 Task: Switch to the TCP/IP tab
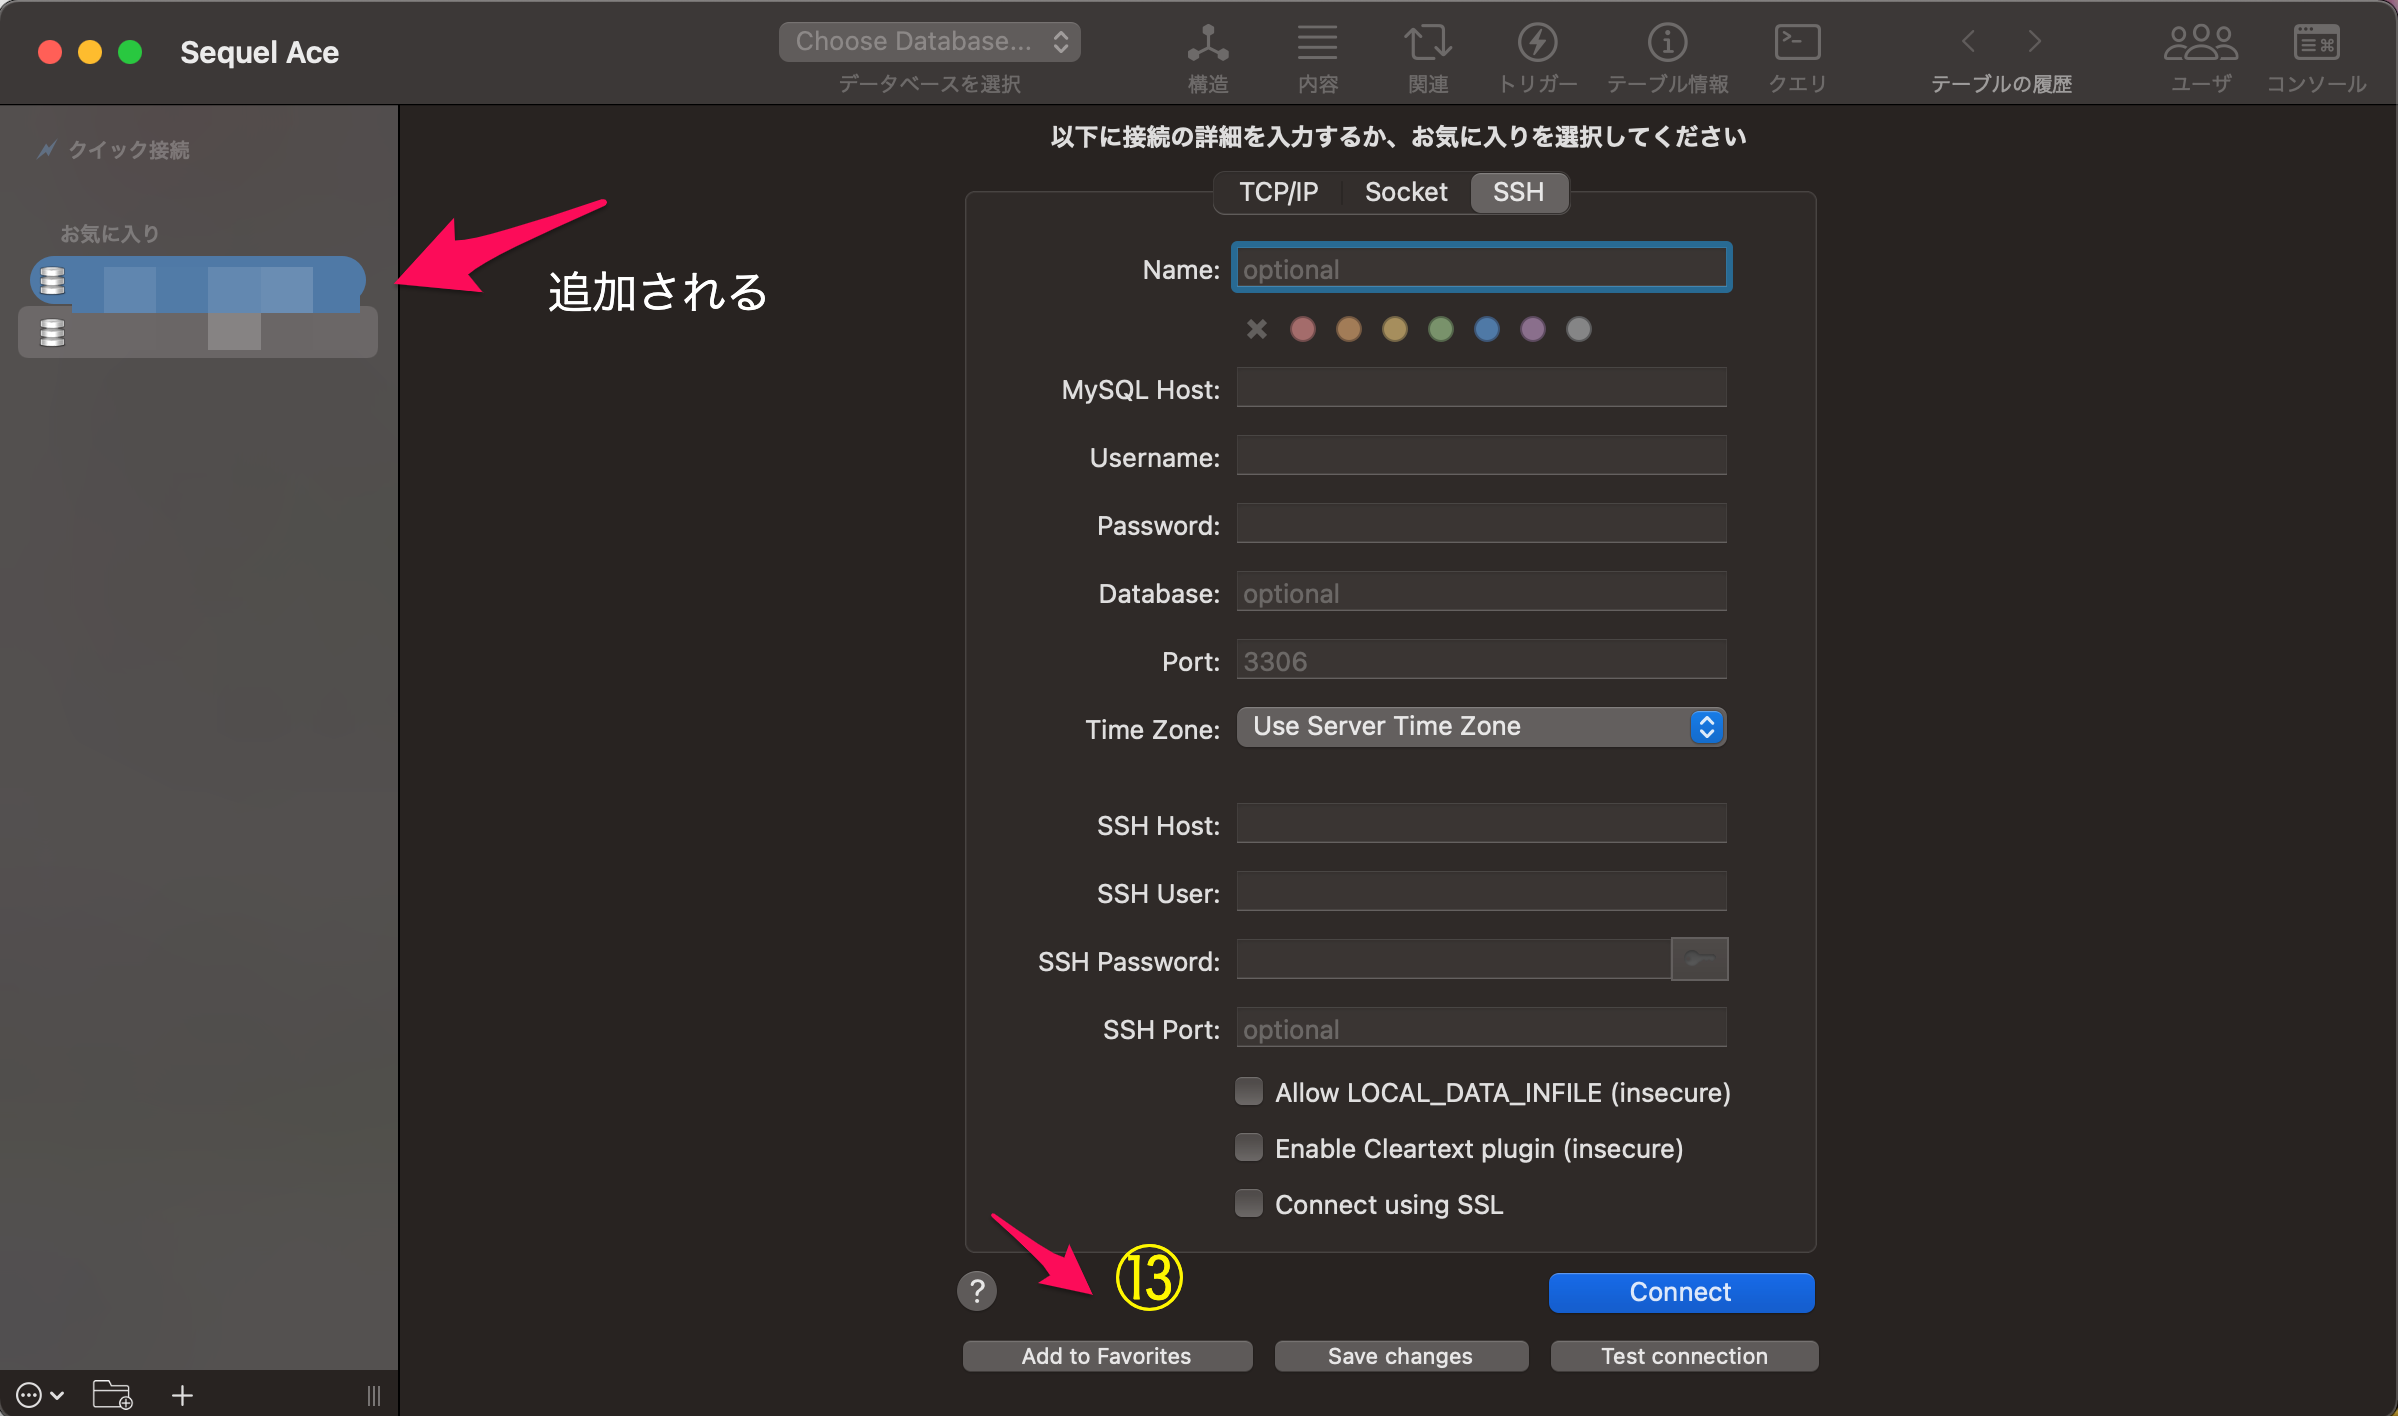tap(1278, 192)
